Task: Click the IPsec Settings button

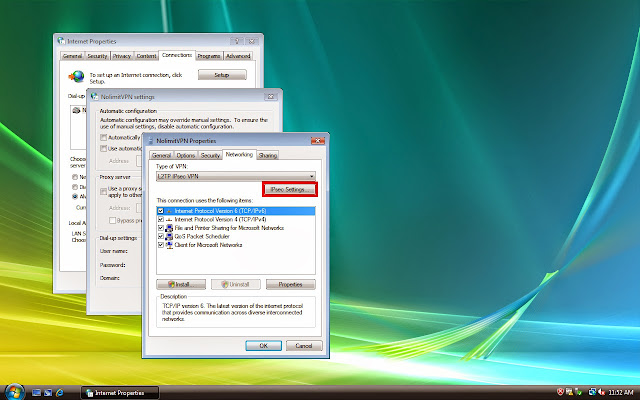Action: [290, 190]
